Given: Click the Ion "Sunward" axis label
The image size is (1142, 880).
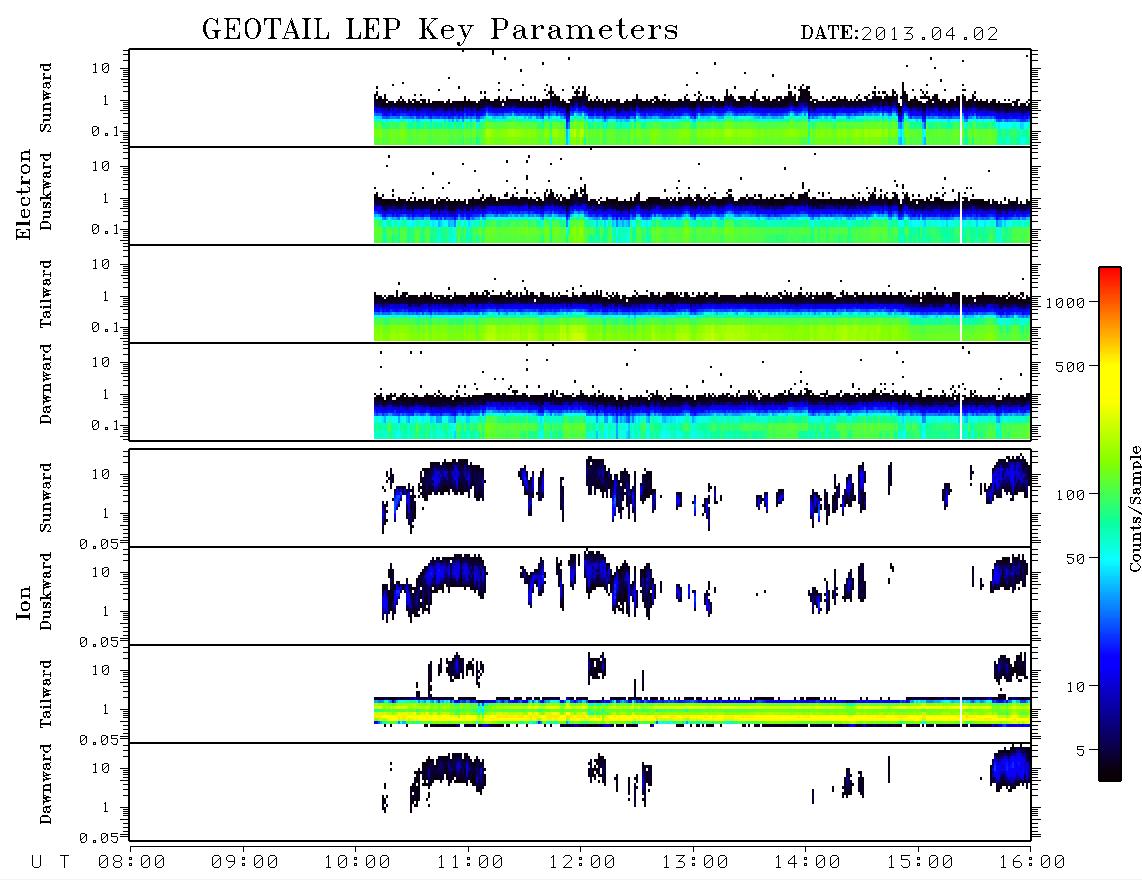Looking at the screenshot, I should [x=46, y=498].
